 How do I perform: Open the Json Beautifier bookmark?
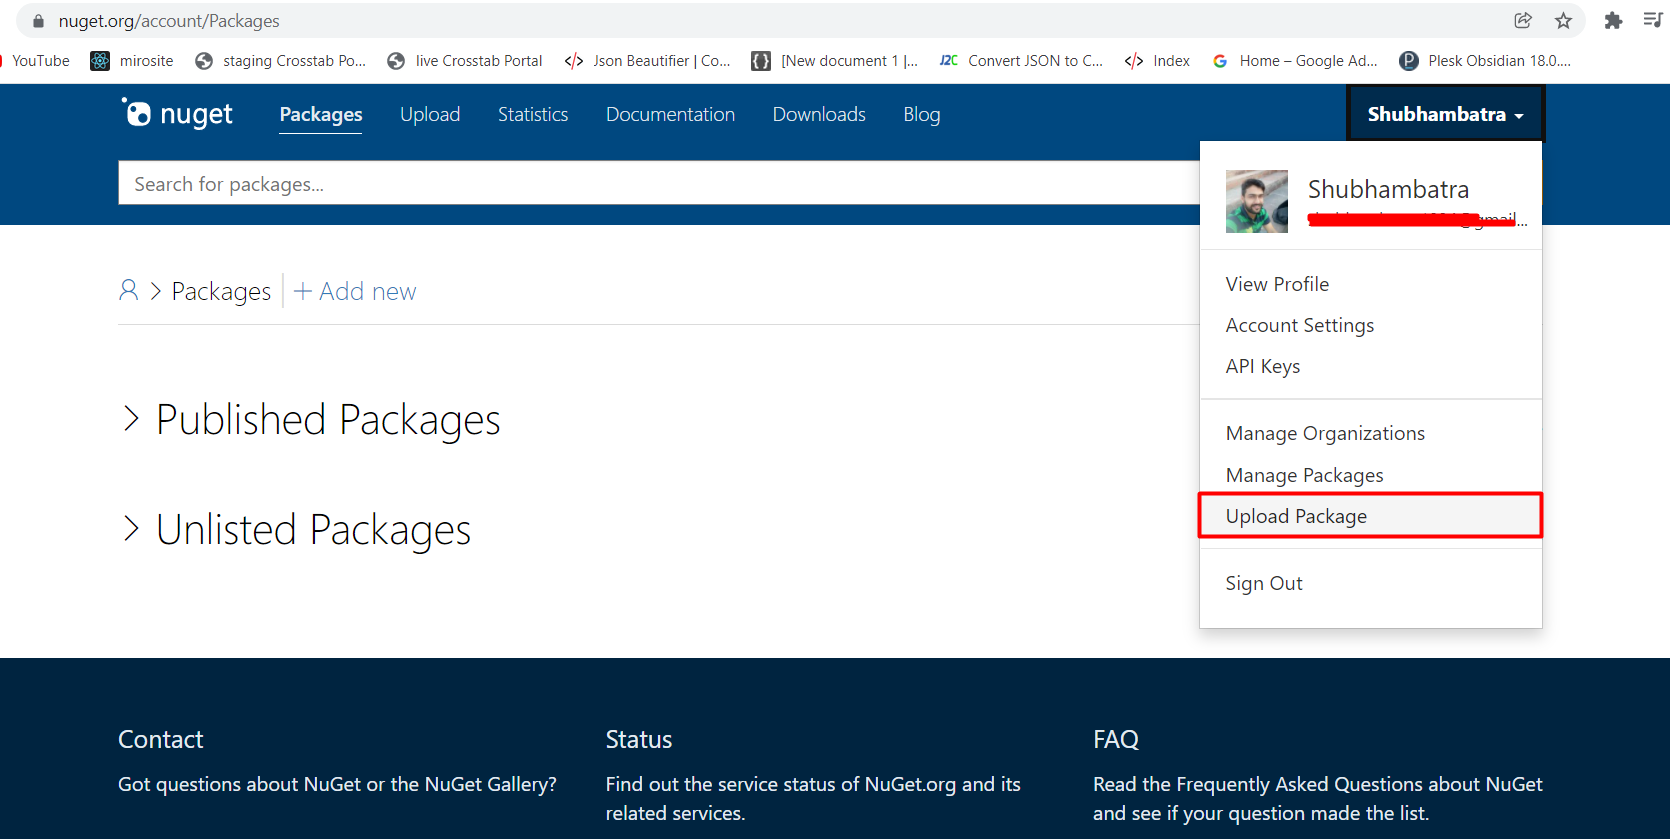pyautogui.click(x=648, y=61)
